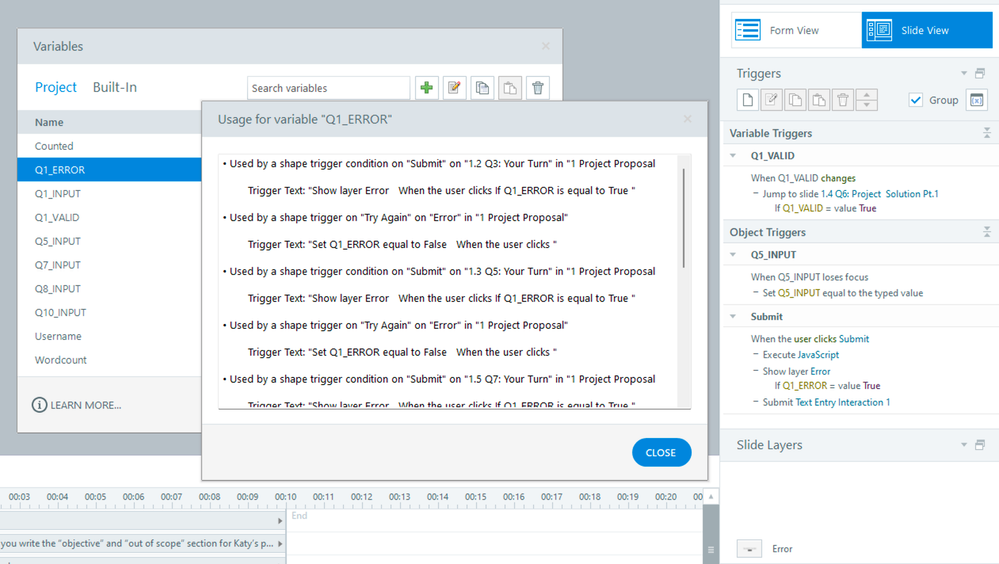Expand the timeline row with objective text

click(280, 544)
